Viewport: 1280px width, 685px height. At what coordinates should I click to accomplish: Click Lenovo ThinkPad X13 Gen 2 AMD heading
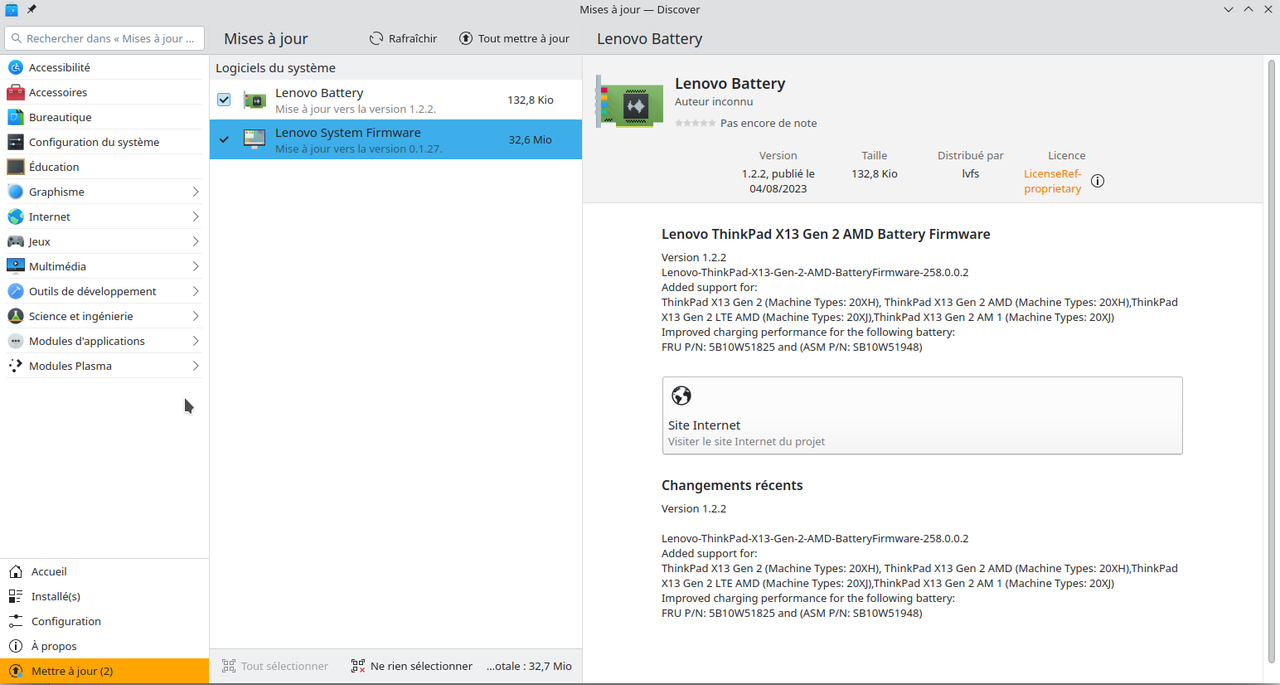(826, 234)
